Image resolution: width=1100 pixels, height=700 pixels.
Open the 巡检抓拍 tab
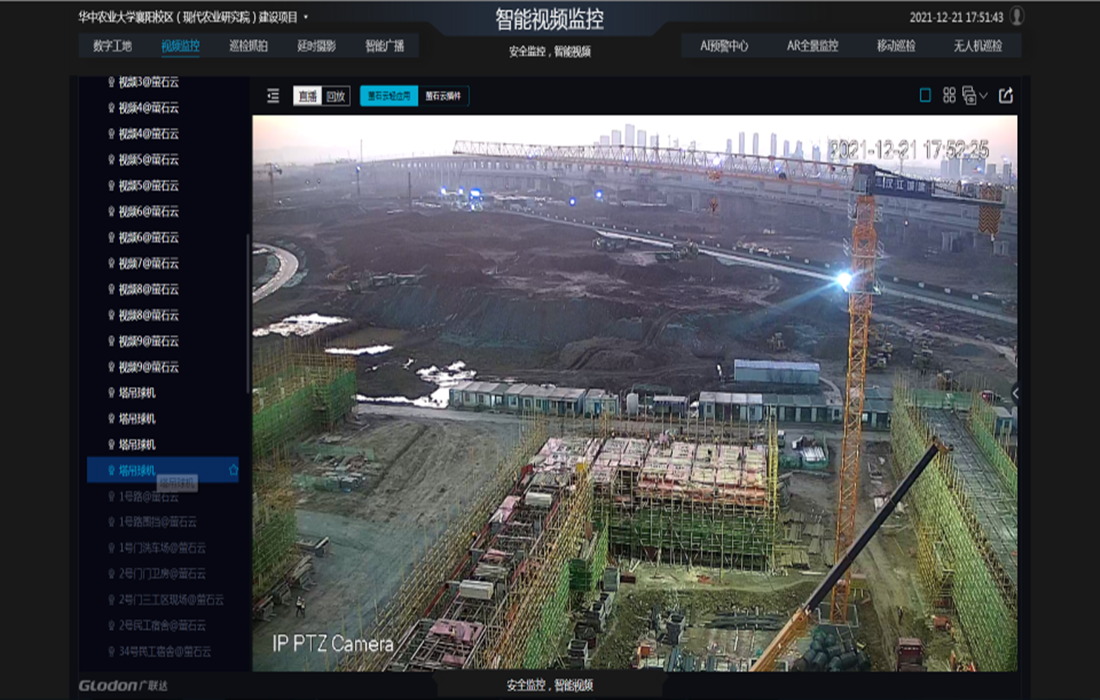(247, 44)
